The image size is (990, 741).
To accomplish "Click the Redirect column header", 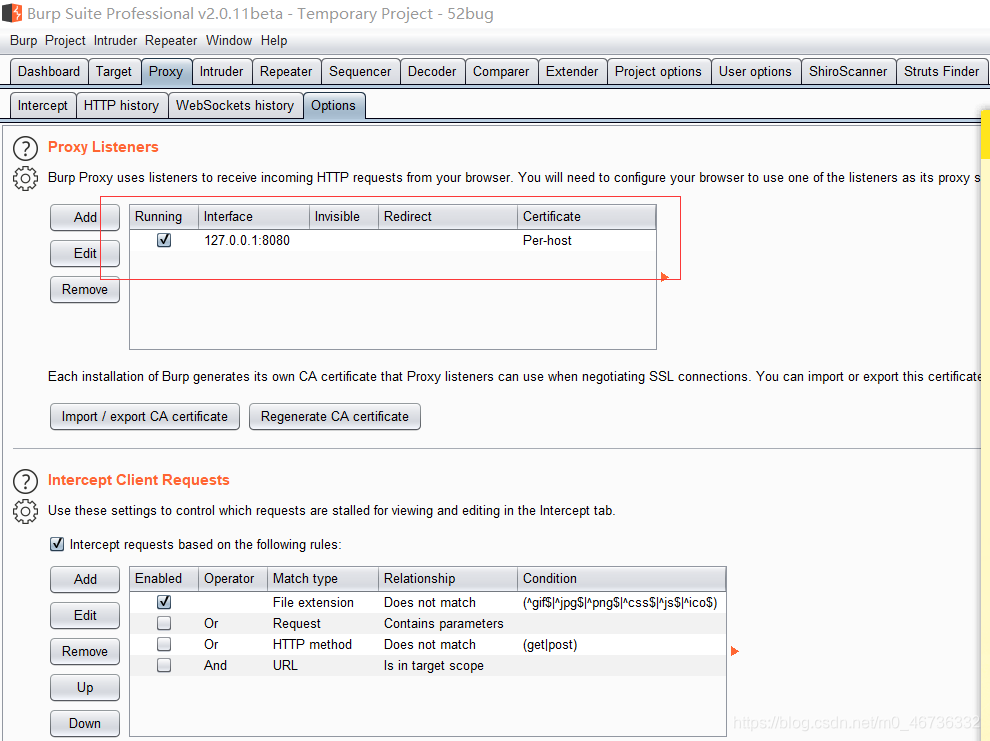I will pyautogui.click(x=448, y=216).
